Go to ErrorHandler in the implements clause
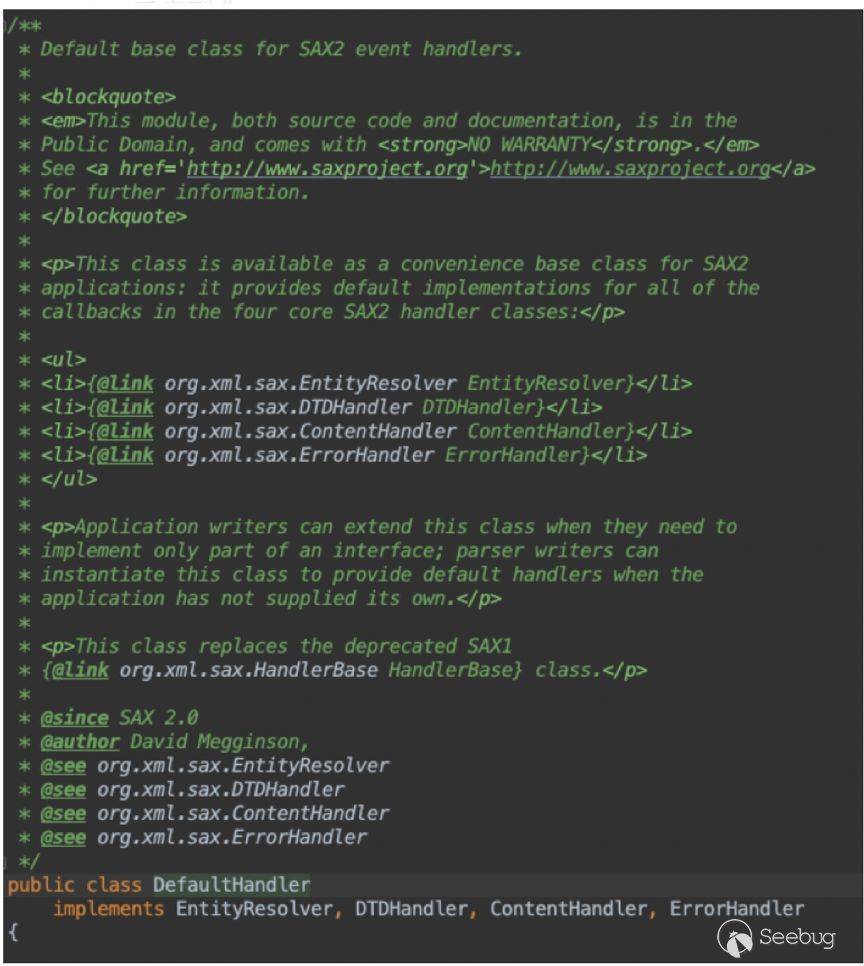864x966 pixels. (x=736, y=909)
